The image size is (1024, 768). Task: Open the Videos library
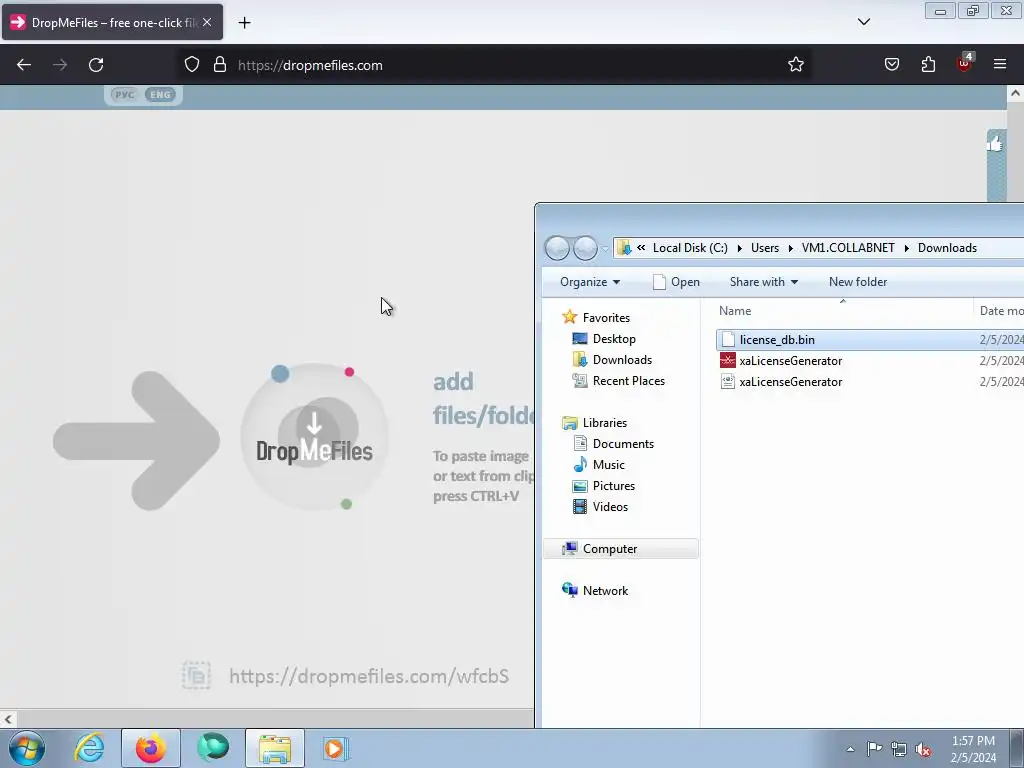pyautogui.click(x=610, y=506)
